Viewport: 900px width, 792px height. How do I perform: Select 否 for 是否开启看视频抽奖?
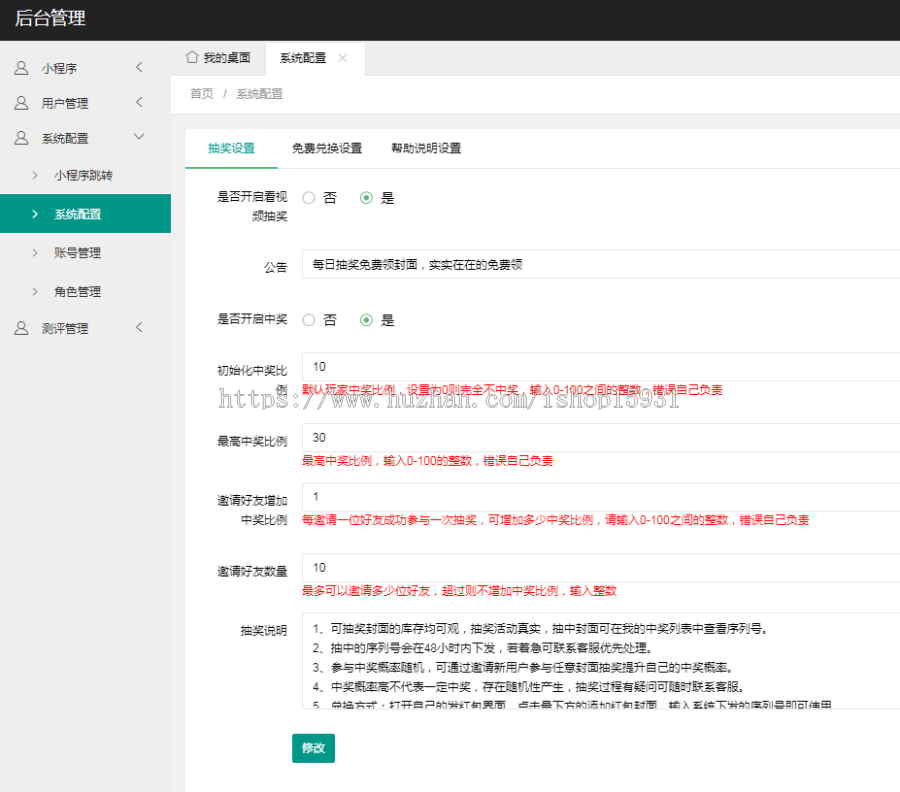(309, 198)
